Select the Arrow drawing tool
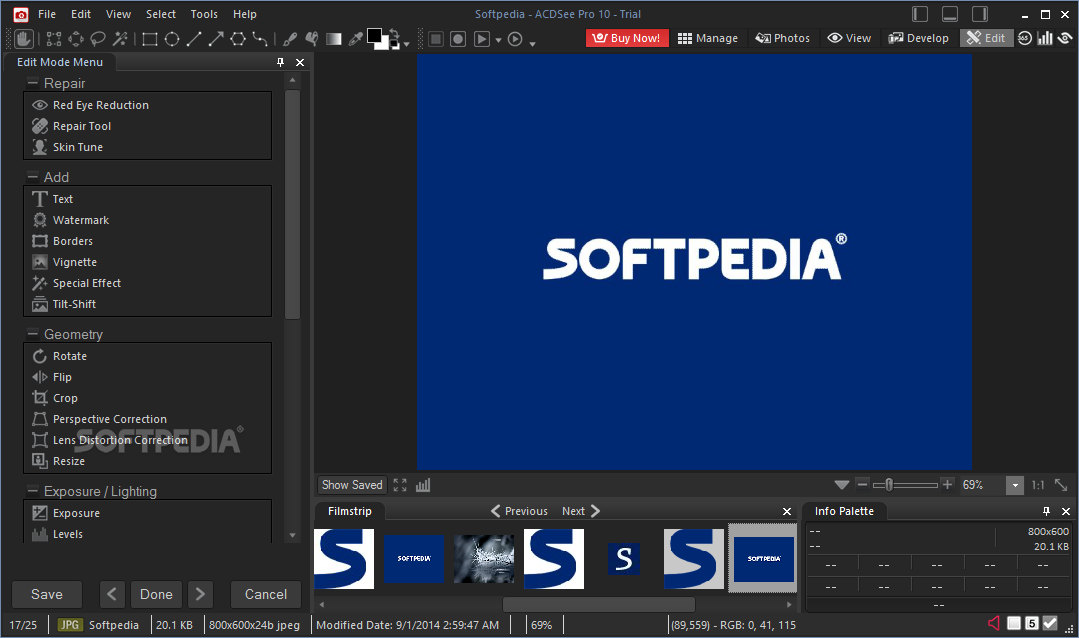1079x638 pixels. [216, 39]
